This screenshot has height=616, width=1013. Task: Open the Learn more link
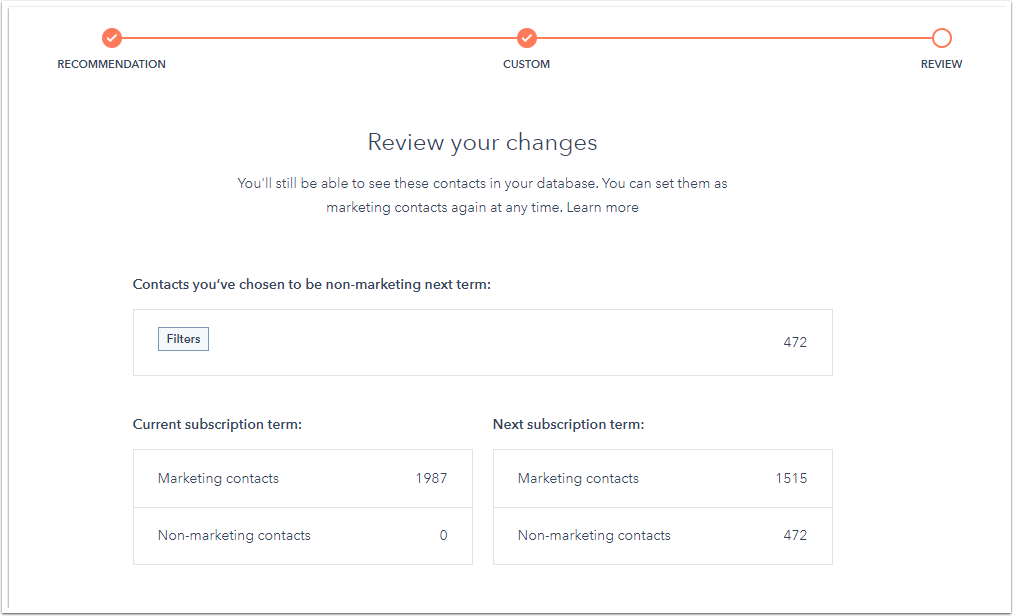pos(602,207)
